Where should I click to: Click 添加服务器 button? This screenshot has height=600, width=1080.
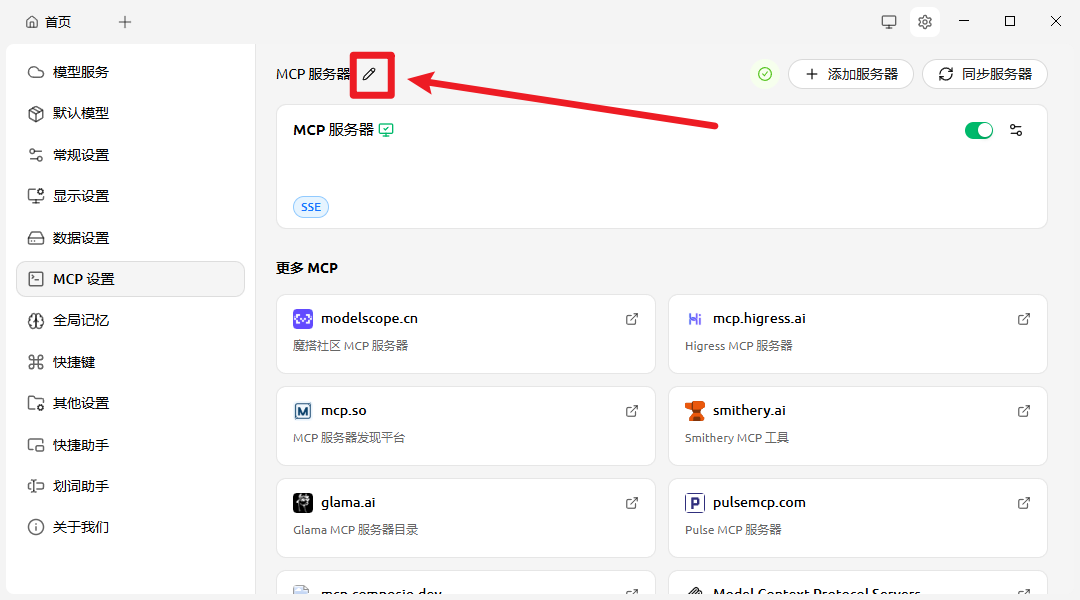pos(851,74)
